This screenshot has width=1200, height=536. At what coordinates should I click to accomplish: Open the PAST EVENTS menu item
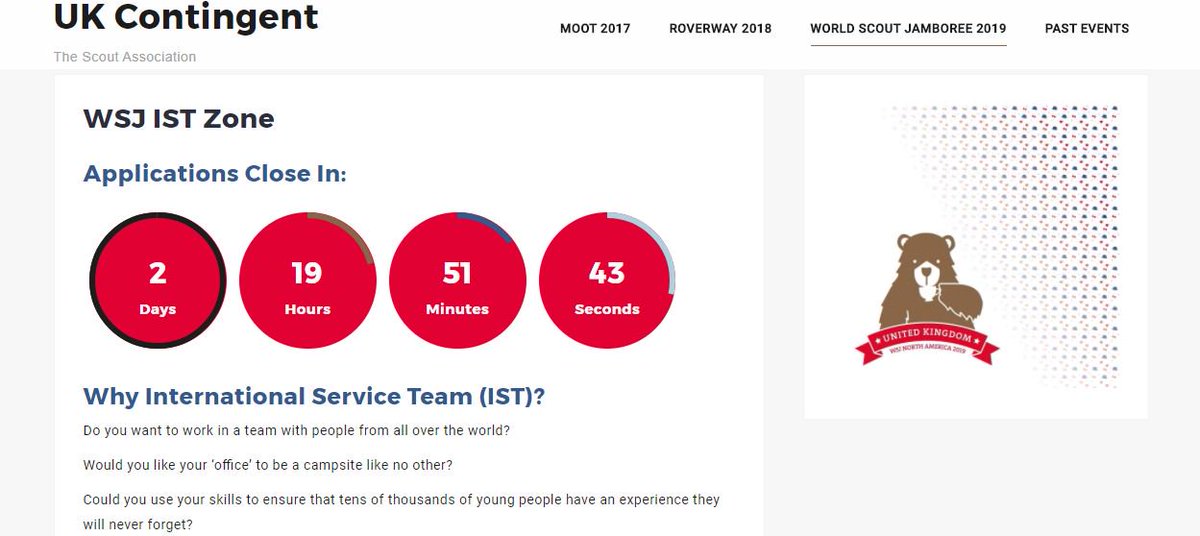(1087, 28)
